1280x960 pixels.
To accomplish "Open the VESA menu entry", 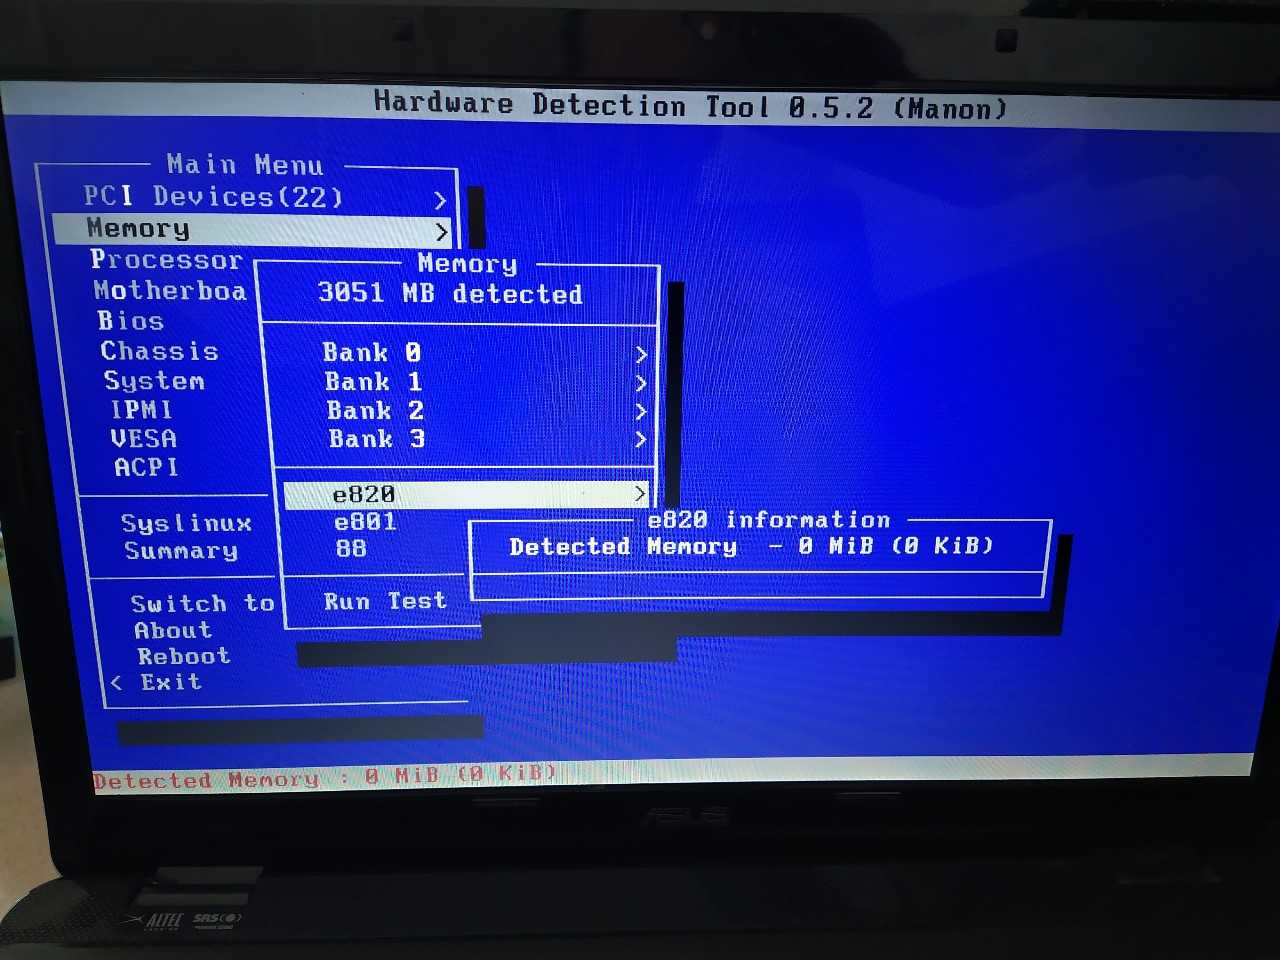I will tap(144, 439).
